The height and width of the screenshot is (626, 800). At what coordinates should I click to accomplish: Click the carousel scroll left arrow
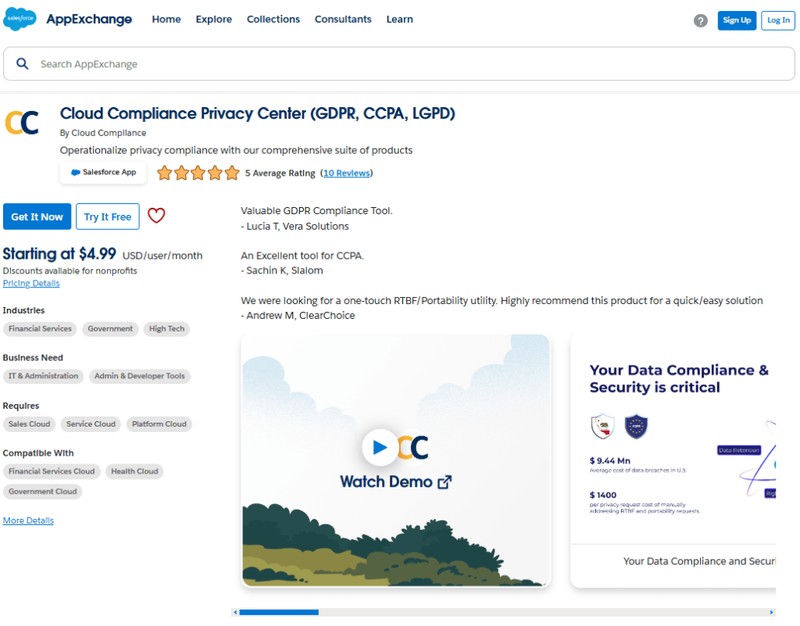[x=235, y=612]
